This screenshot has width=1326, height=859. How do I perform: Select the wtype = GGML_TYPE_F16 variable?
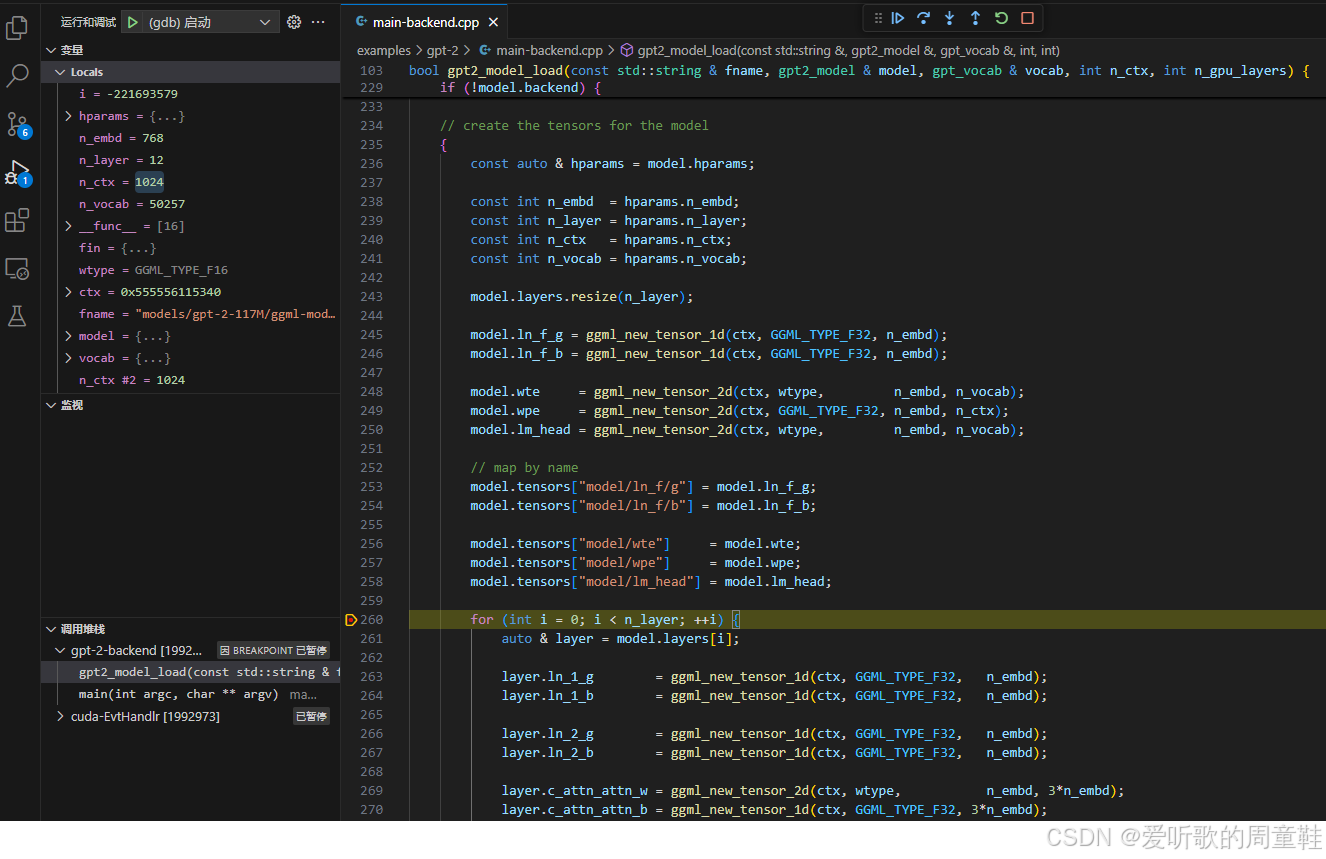point(190,270)
